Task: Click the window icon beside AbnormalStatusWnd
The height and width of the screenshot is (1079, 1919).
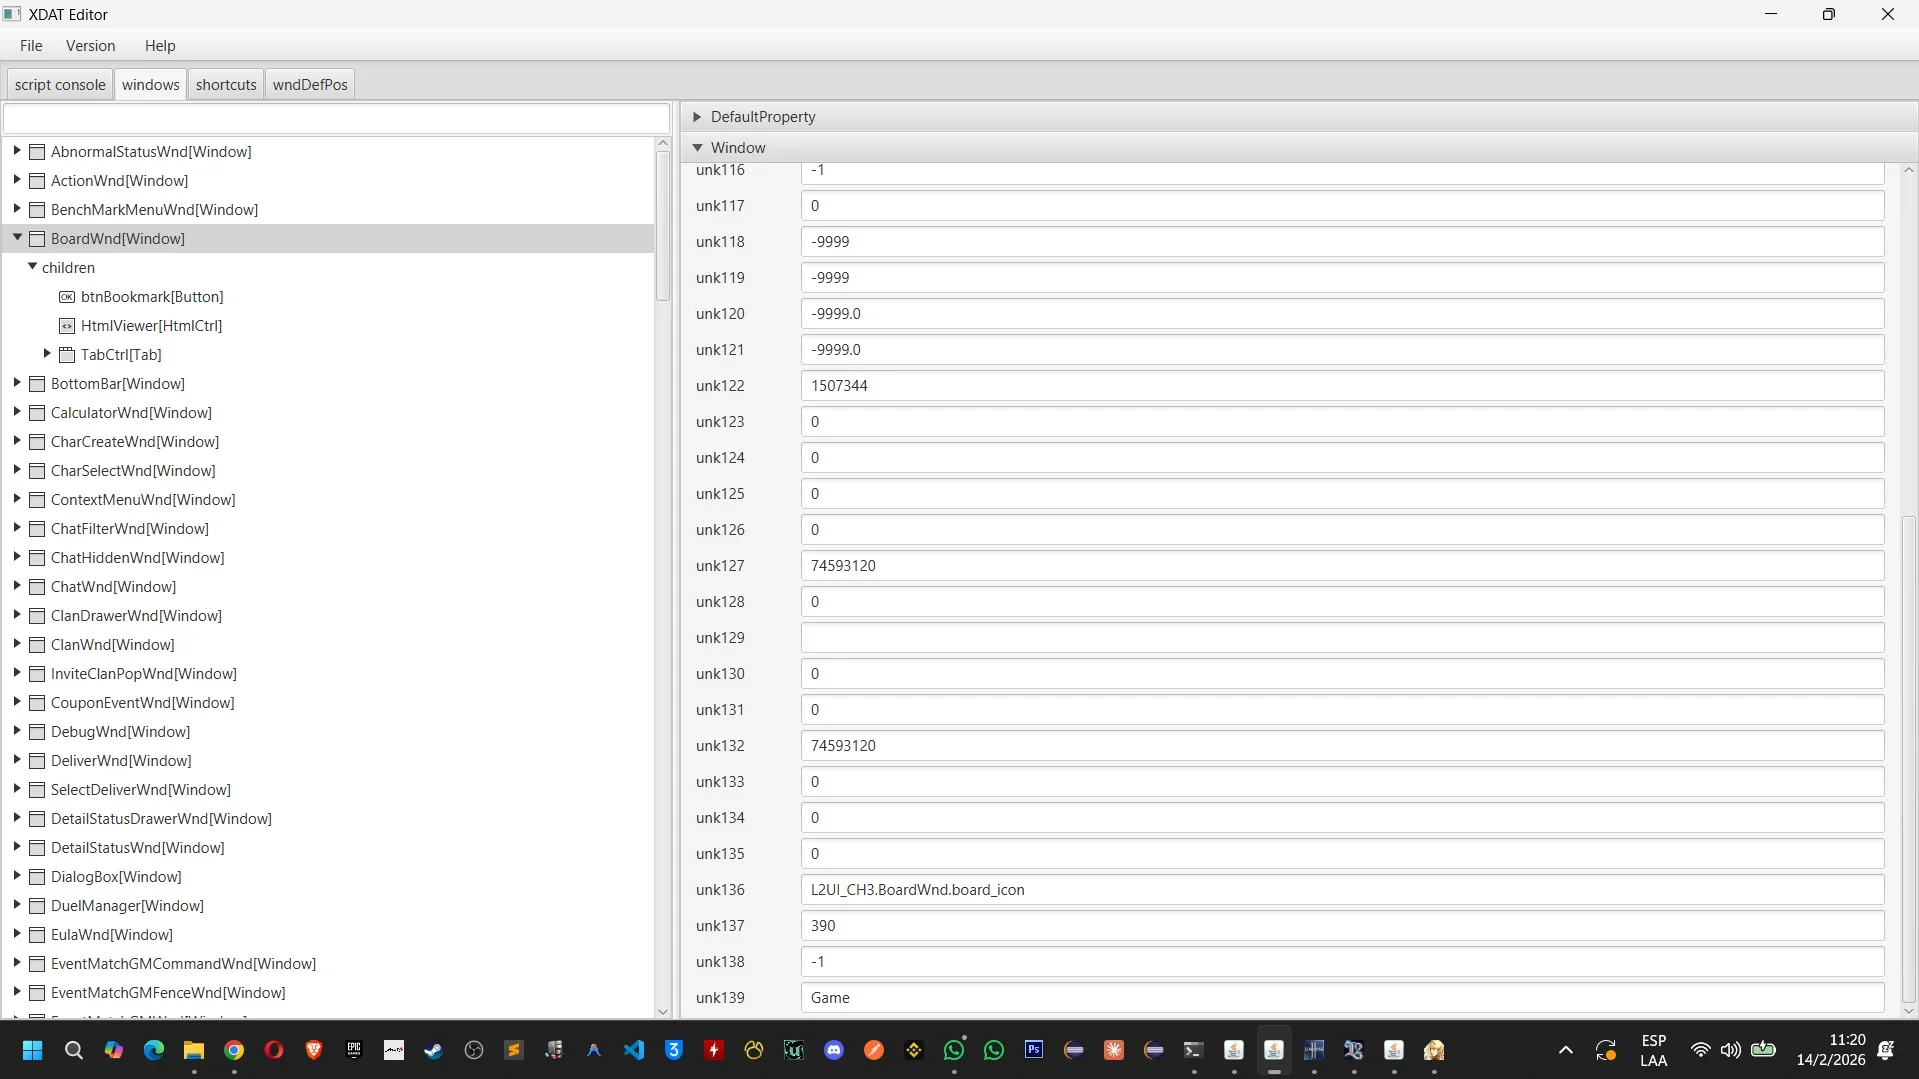Action: click(x=38, y=152)
